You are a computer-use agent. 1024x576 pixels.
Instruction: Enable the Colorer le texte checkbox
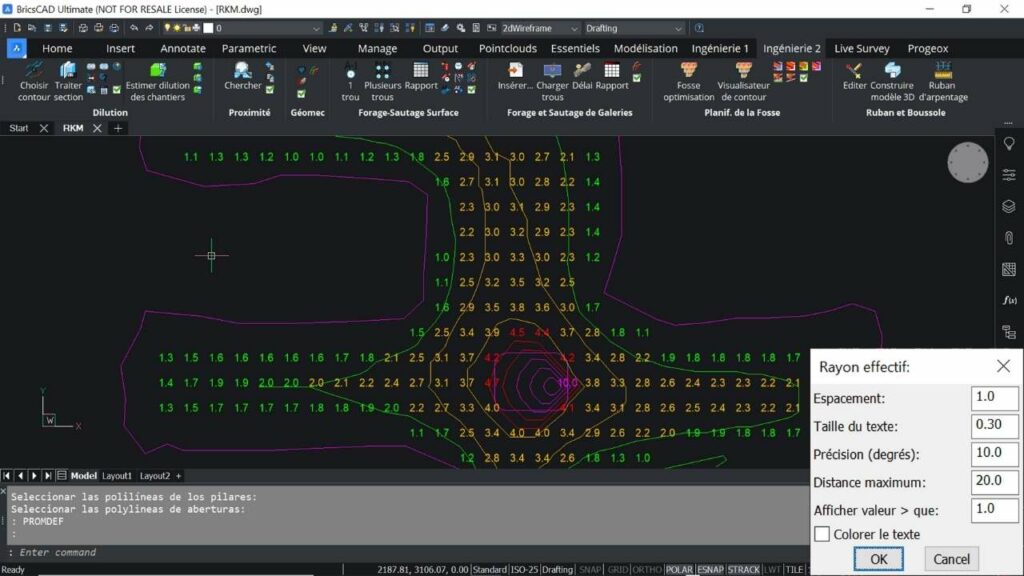click(x=822, y=534)
